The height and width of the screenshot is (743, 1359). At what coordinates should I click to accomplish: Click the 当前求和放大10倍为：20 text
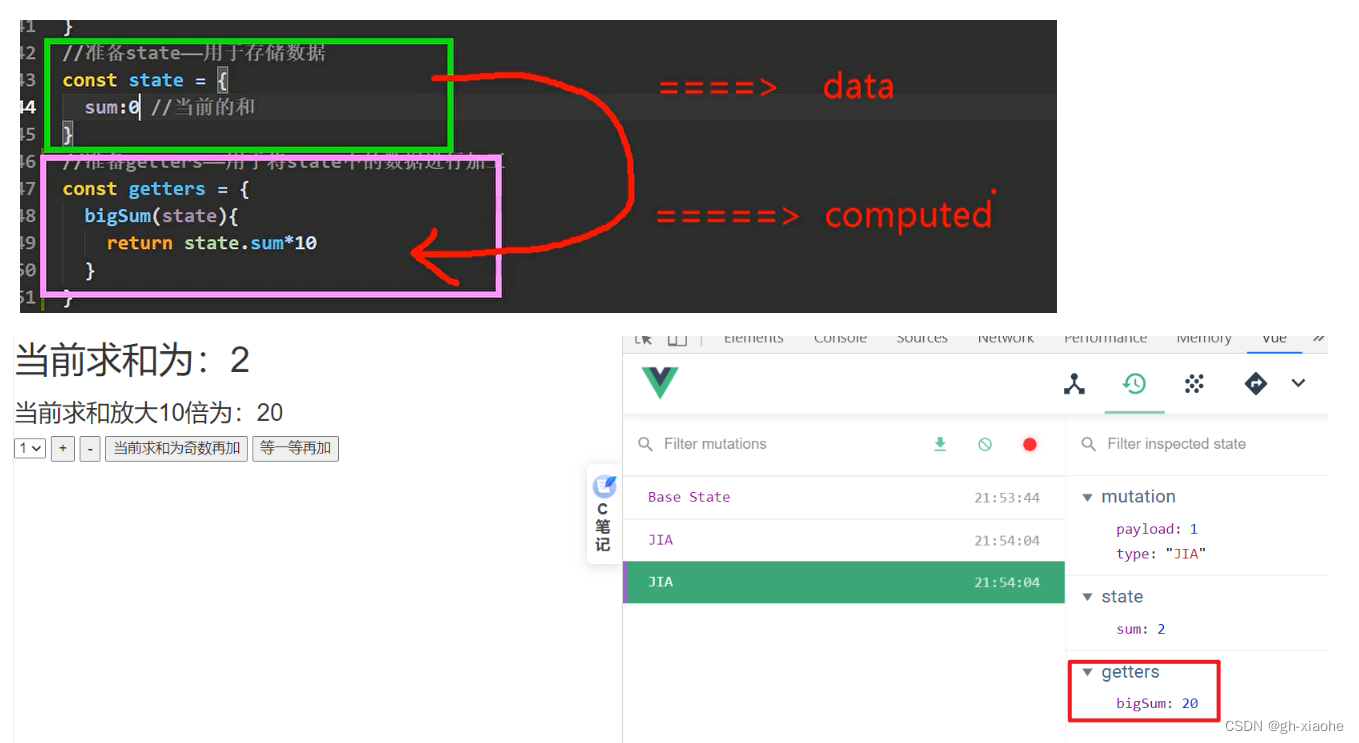pos(149,412)
